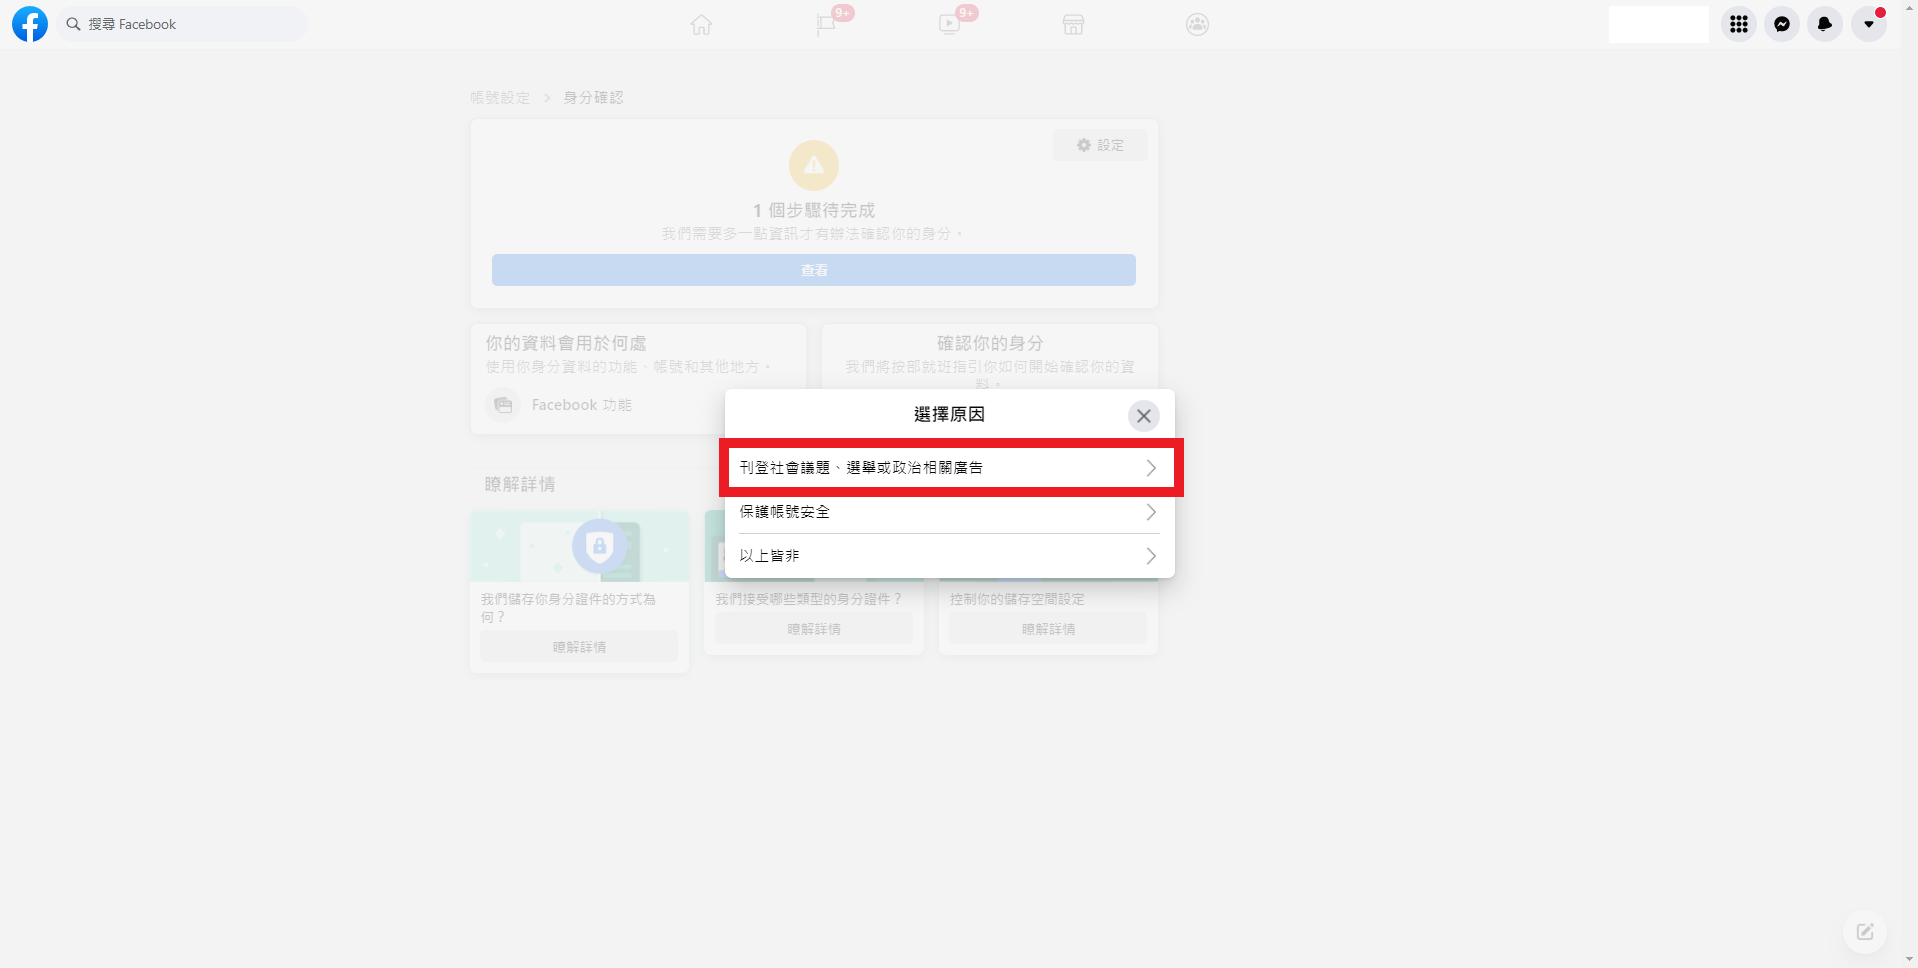Click the 搜尋 Facebook search field
The width and height of the screenshot is (1918, 968).
point(182,24)
